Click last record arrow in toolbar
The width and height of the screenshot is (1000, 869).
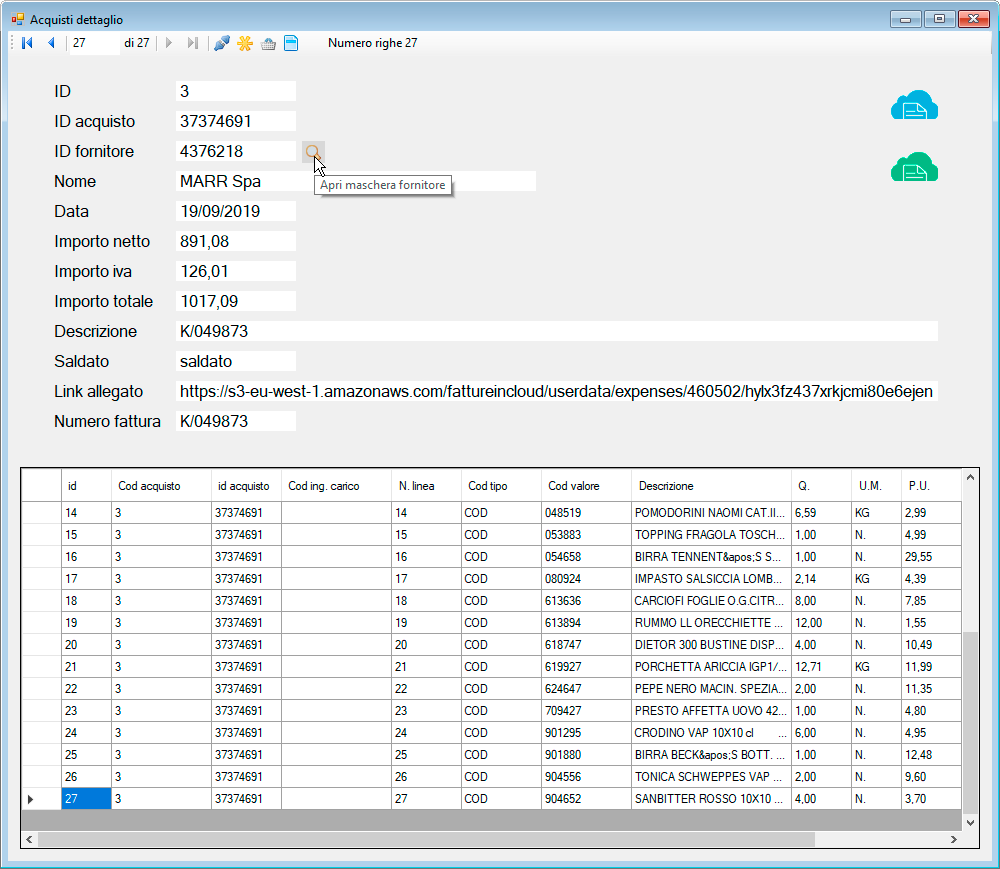(x=193, y=43)
